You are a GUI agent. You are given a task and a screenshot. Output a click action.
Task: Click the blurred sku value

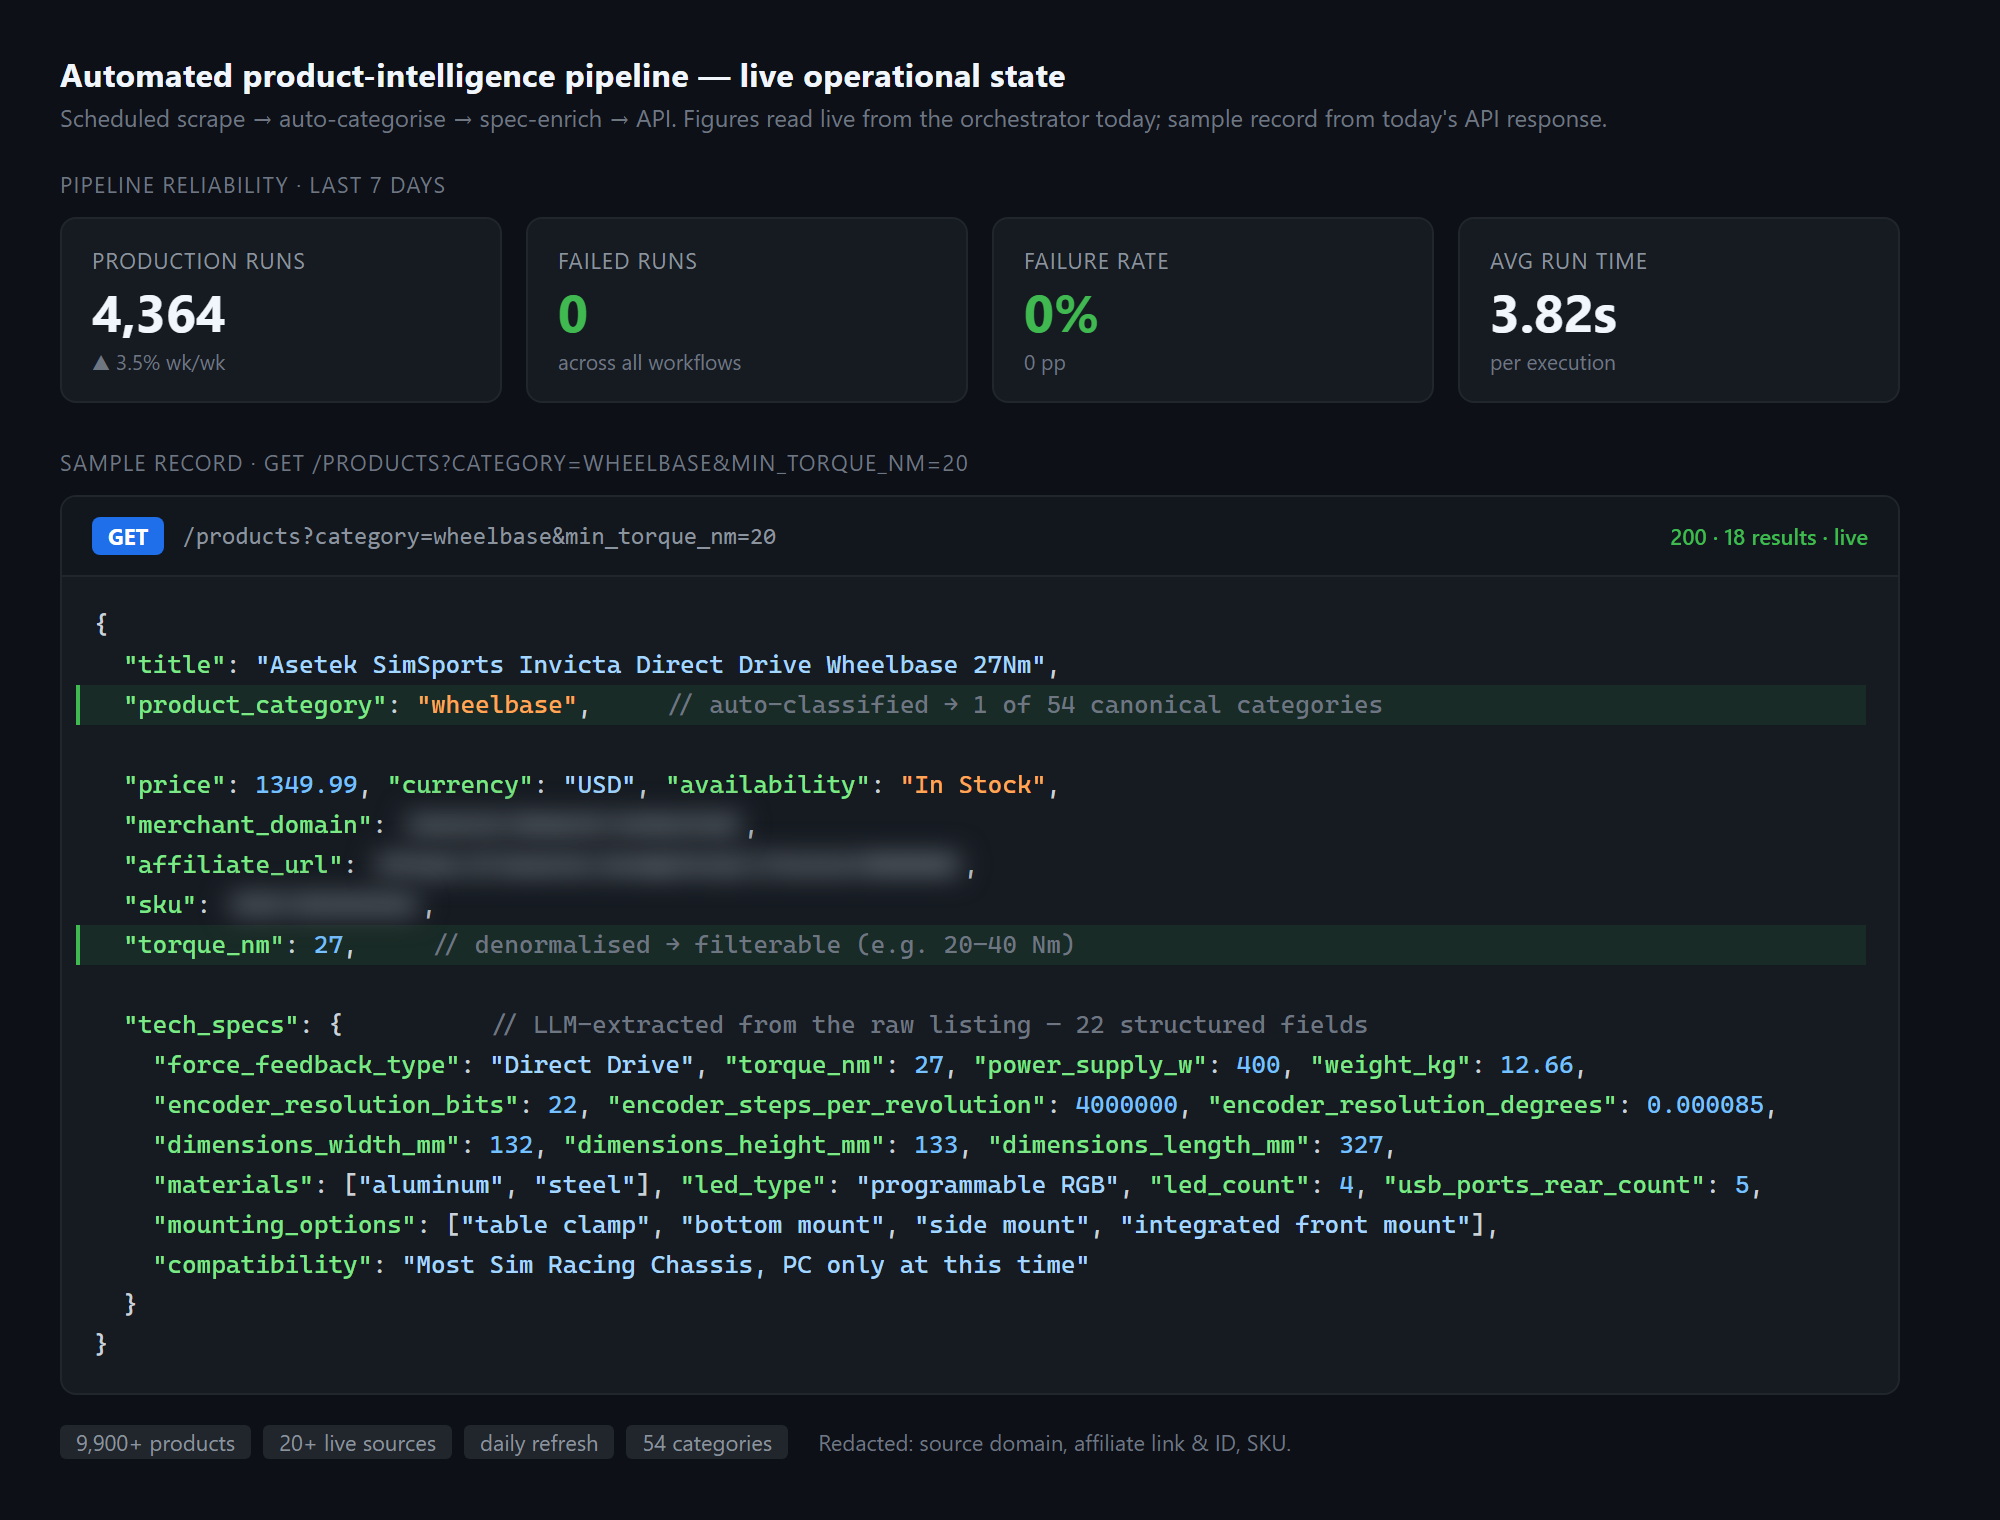(x=322, y=905)
